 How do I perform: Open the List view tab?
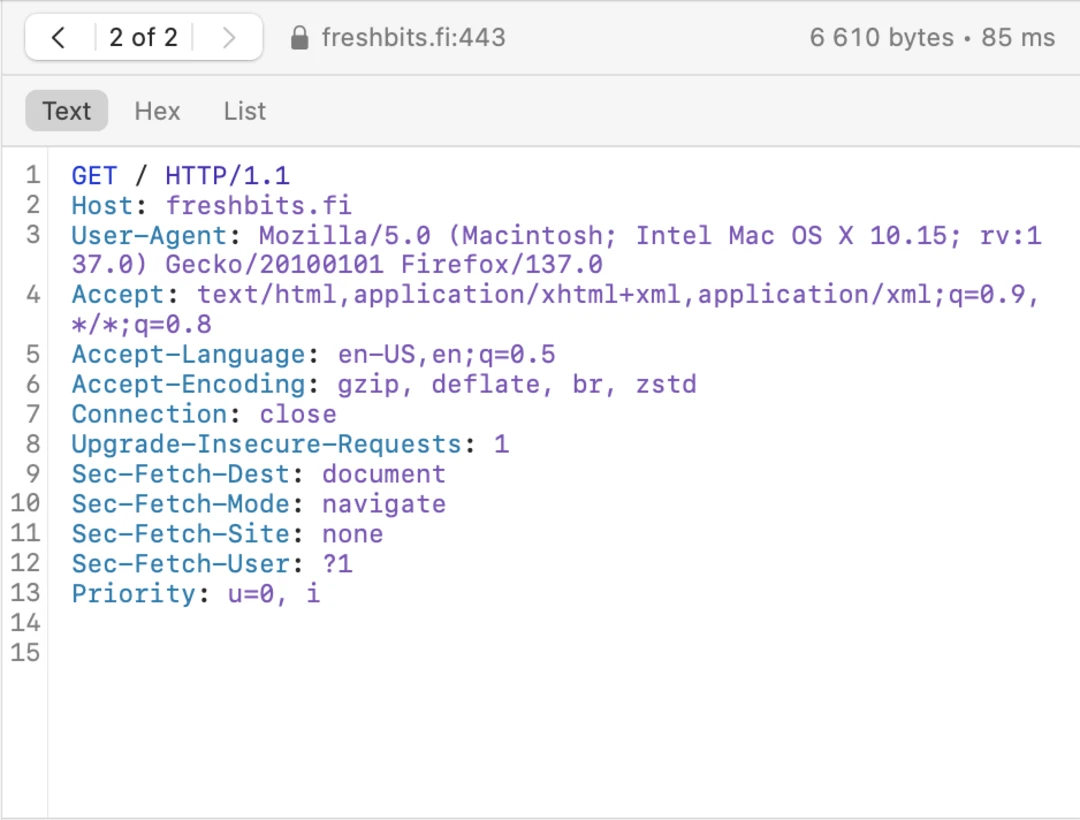tap(245, 111)
